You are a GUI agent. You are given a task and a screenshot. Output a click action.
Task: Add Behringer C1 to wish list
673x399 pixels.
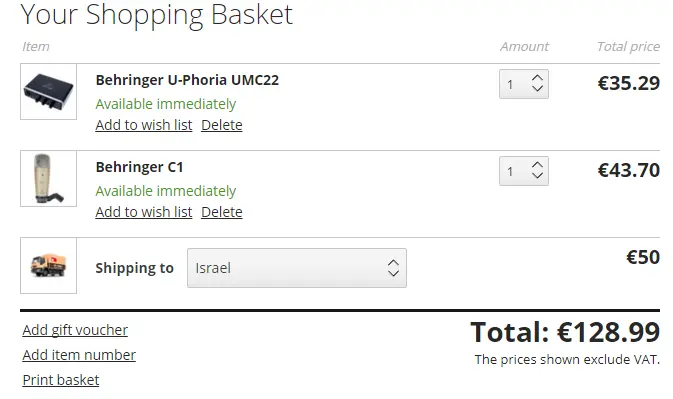pos(144,212)
